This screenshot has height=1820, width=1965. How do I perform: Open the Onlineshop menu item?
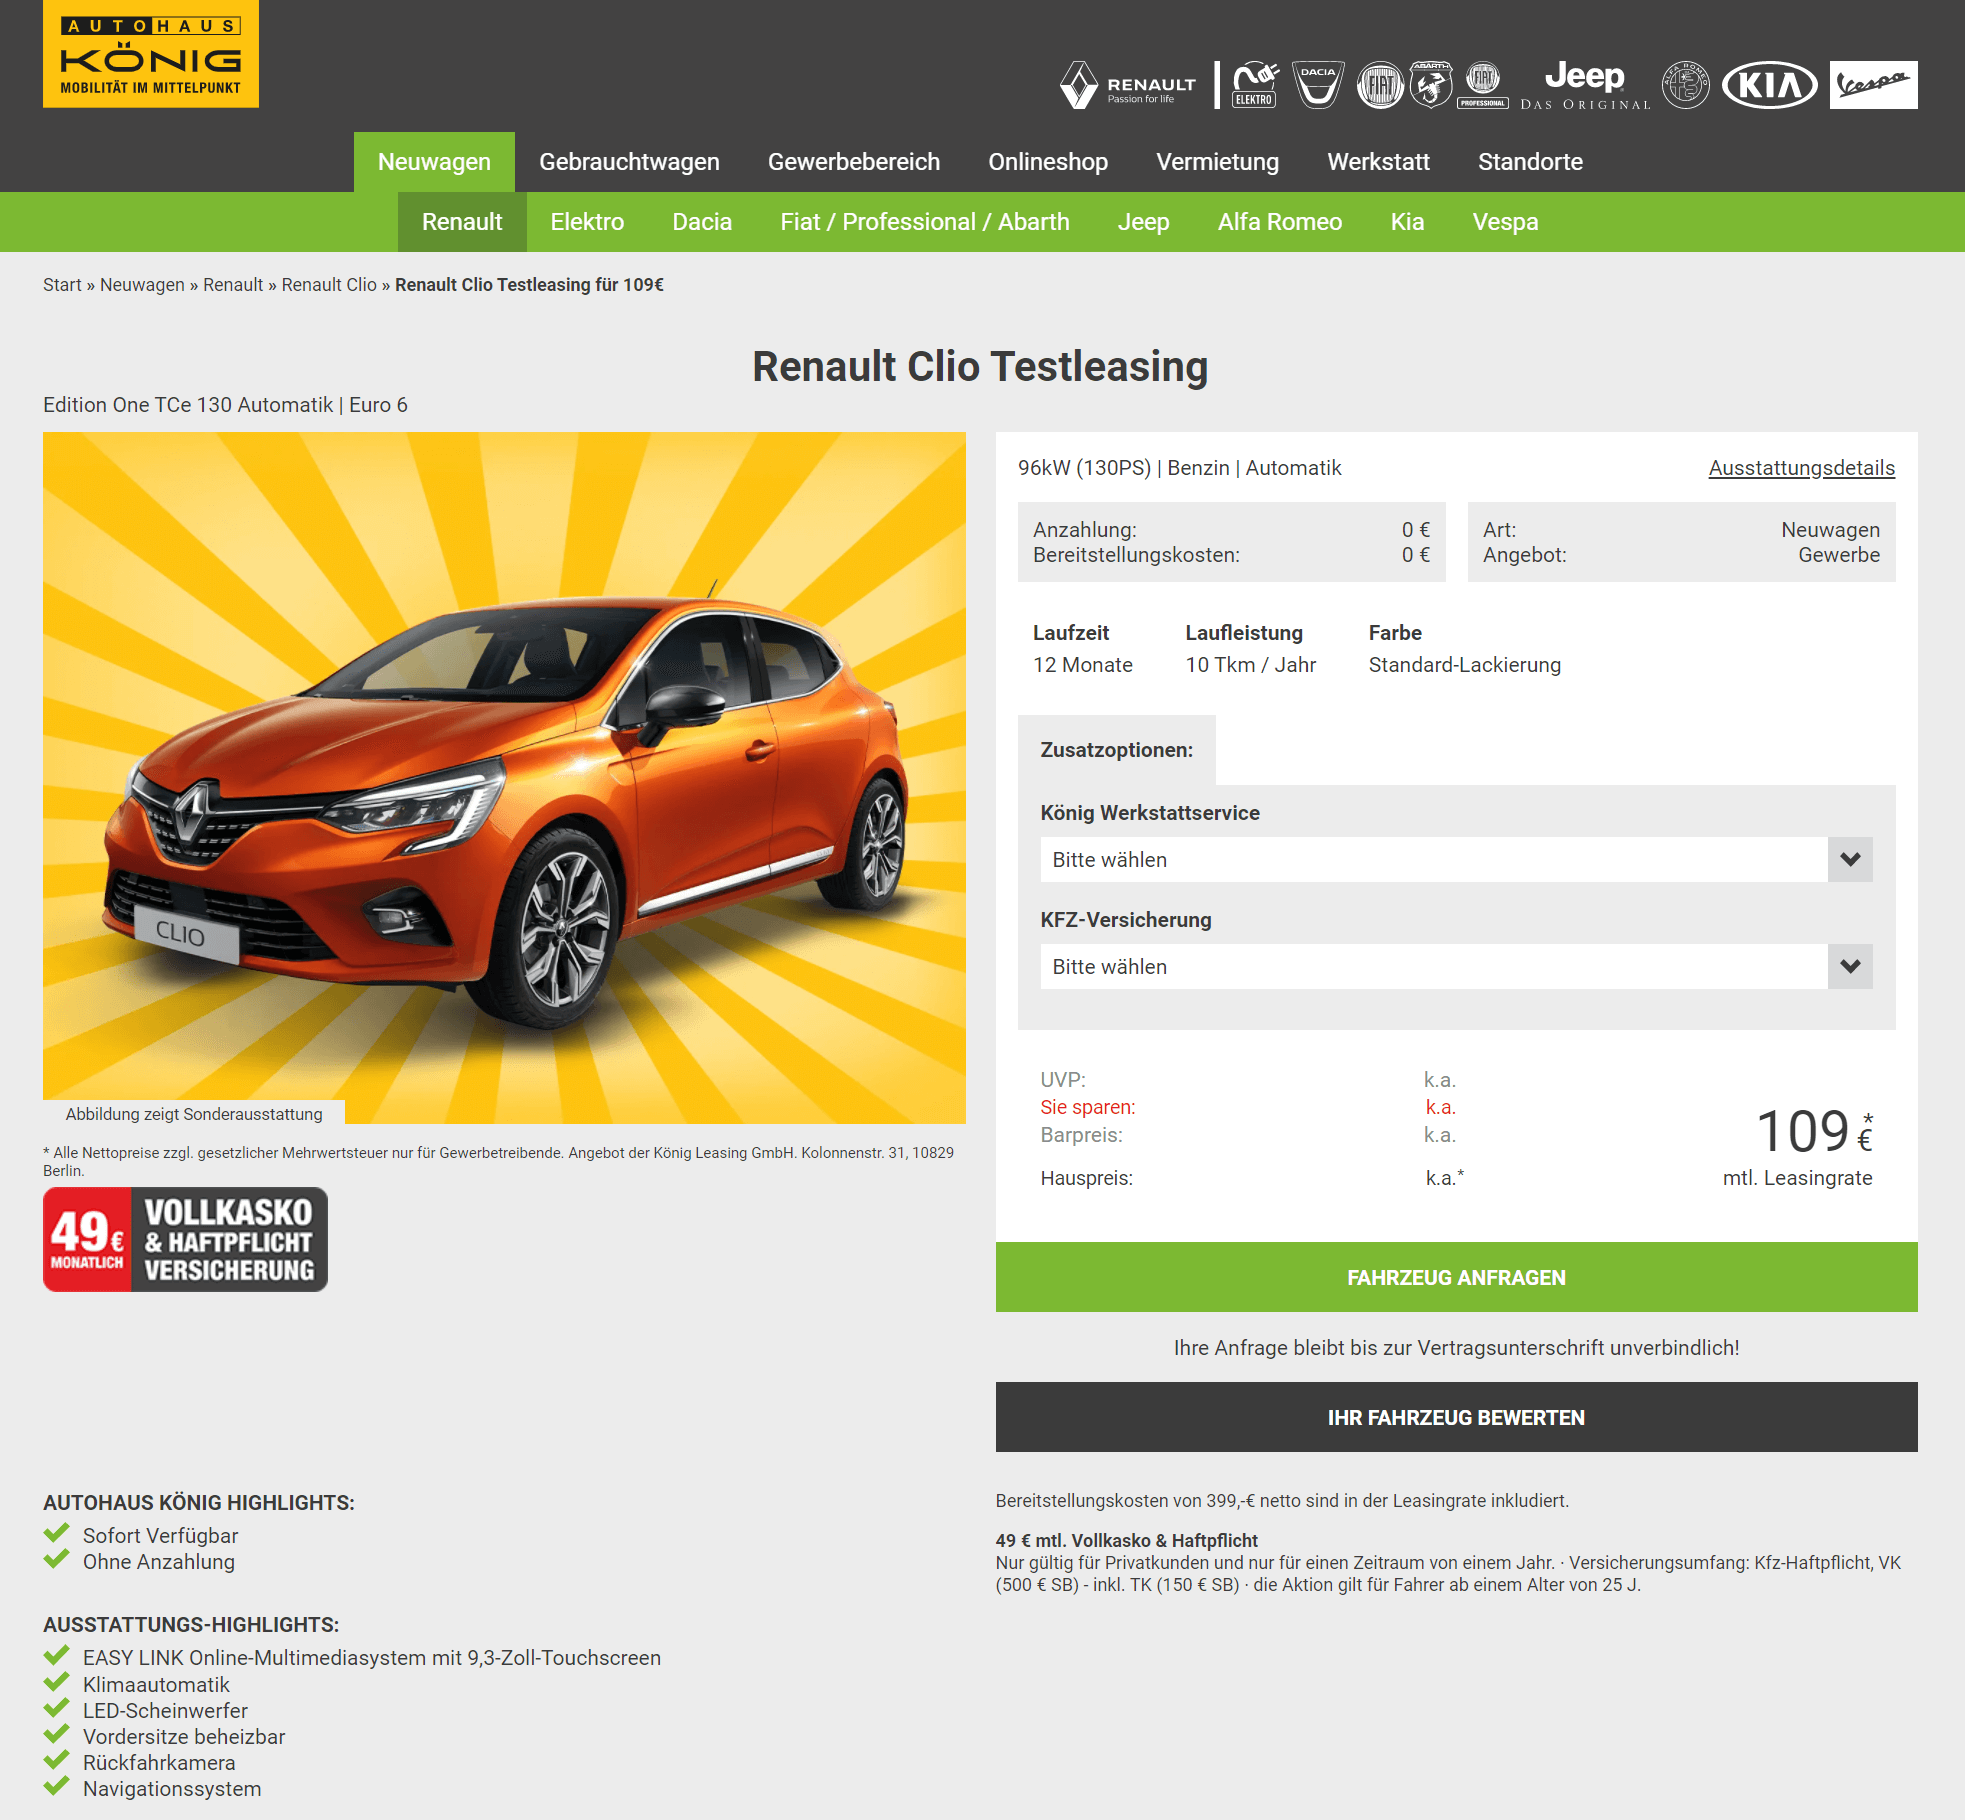coord(1048,162)
